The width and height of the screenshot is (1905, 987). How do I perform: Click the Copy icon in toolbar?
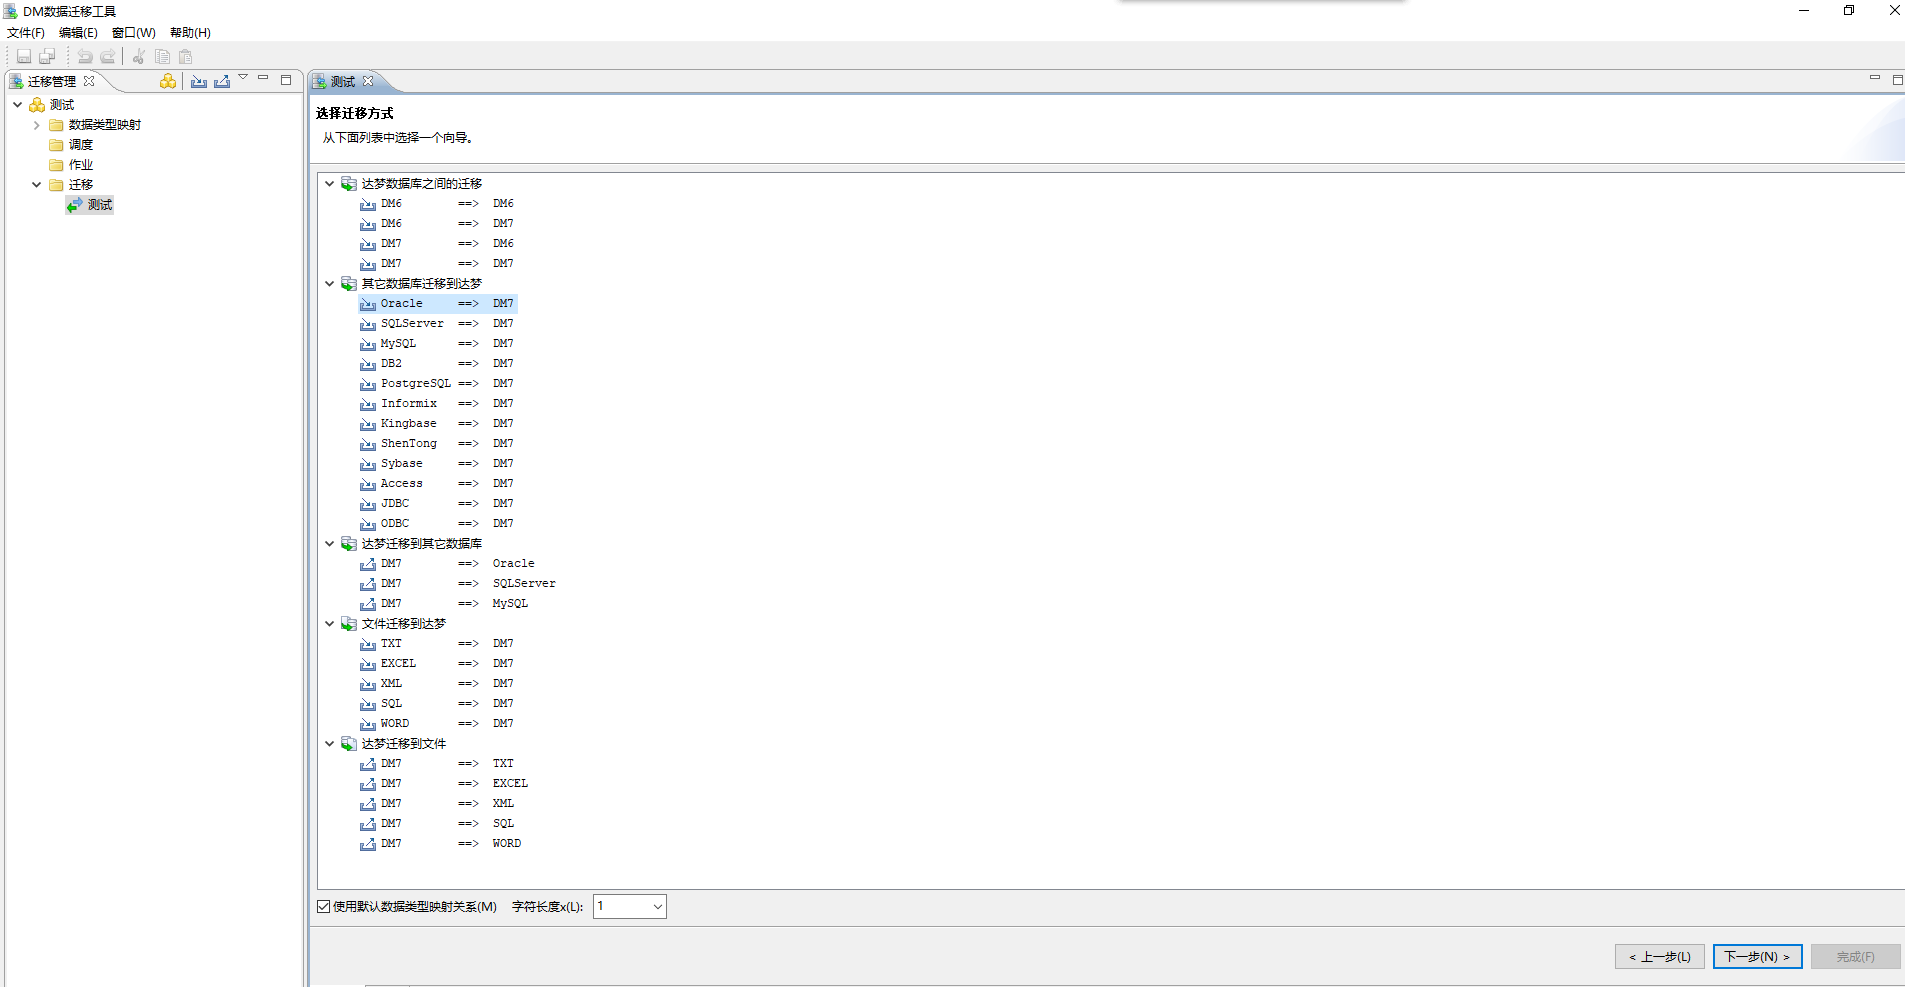coord(162,57)
